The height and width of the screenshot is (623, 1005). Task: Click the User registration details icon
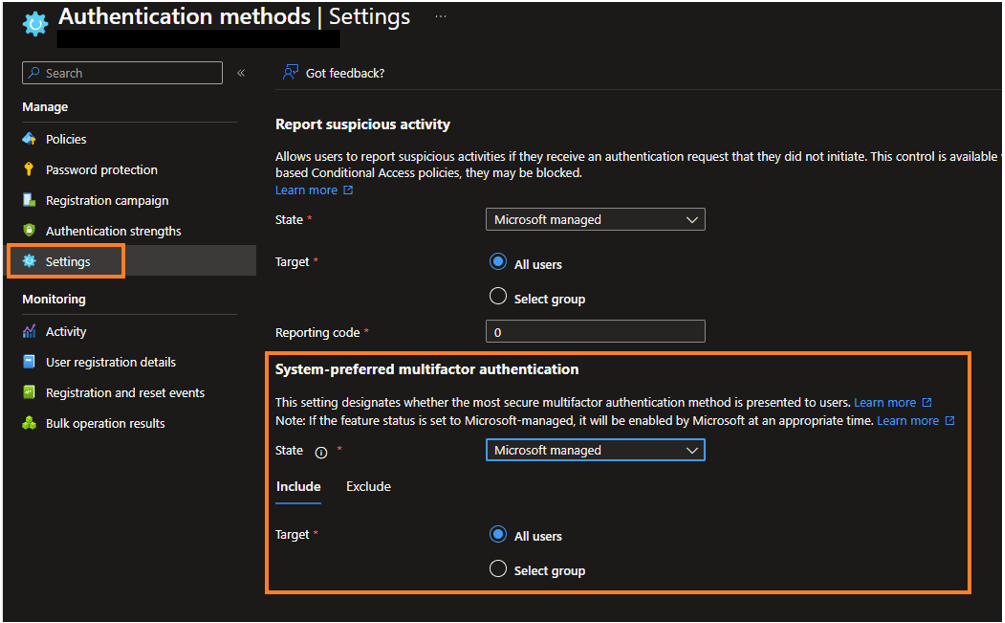(29, 361)
